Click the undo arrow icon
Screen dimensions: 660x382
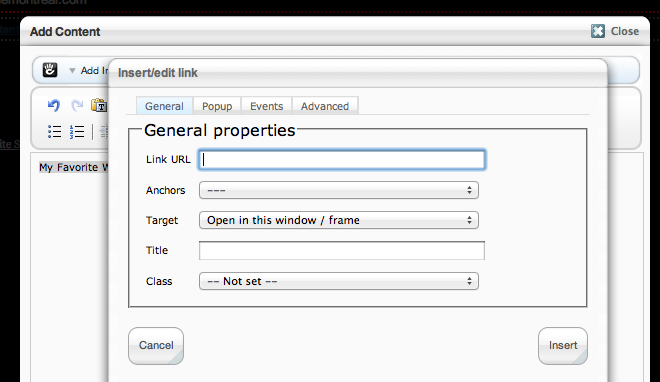[54, 105]
